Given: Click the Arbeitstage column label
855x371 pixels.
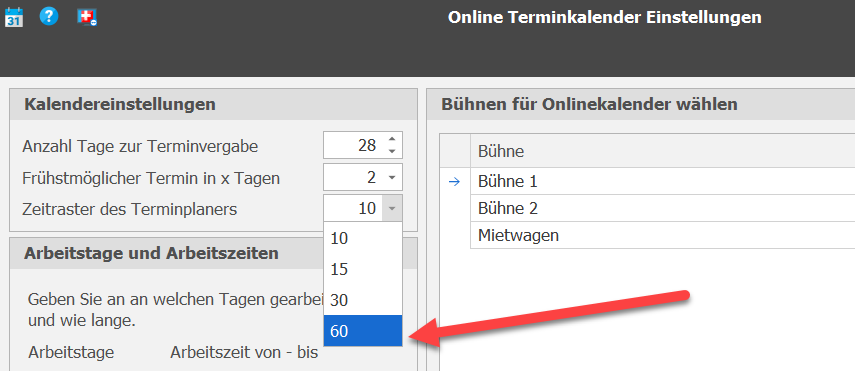Looking at the screenshot, I should click(71, 353).
